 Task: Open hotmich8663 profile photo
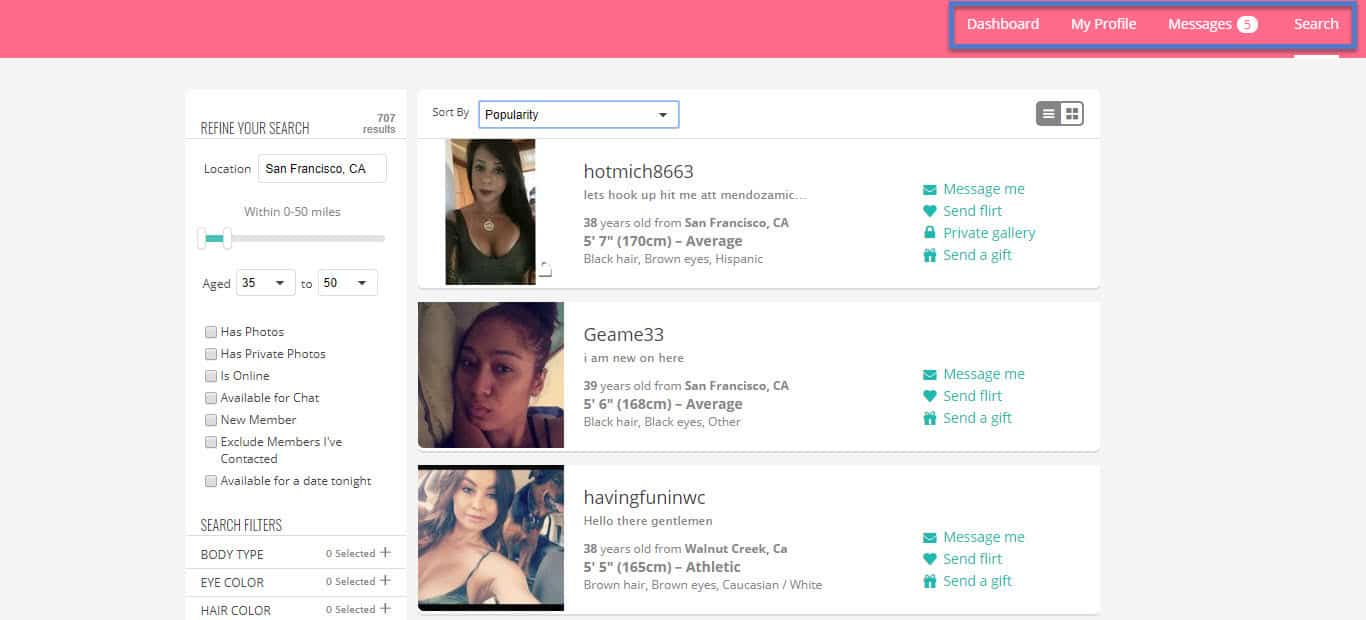490,212
